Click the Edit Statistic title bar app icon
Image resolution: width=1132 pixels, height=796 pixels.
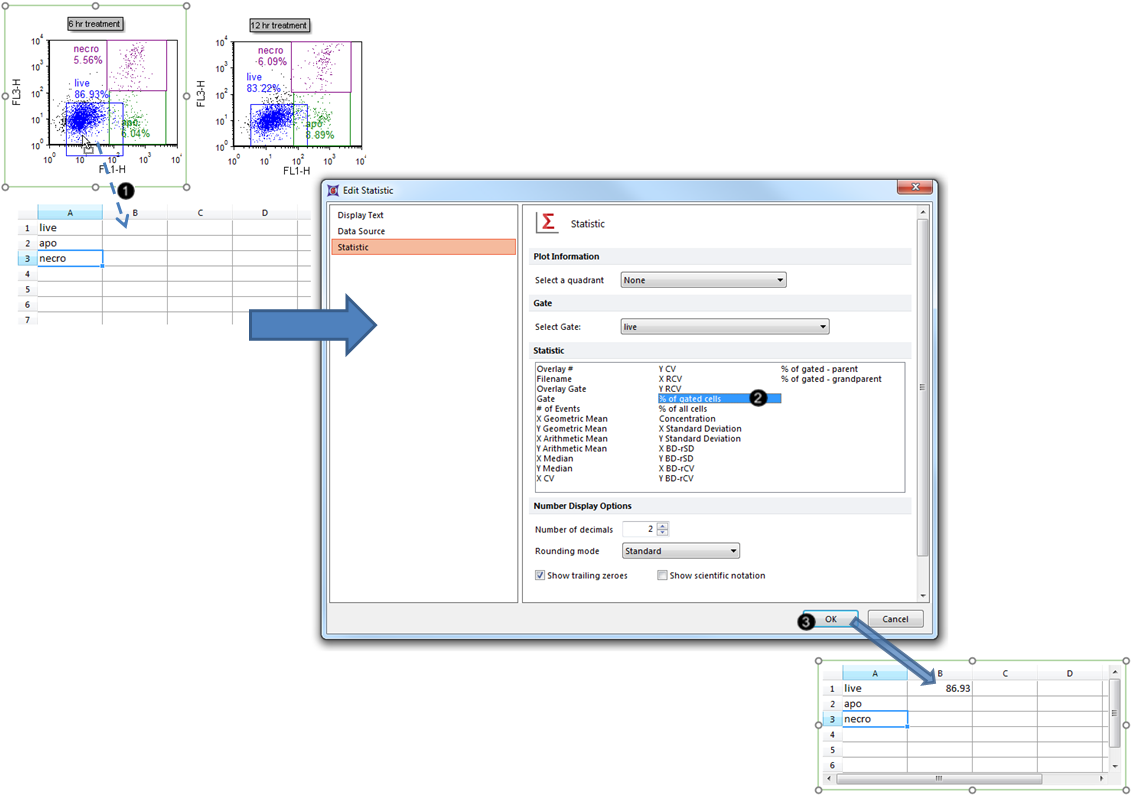tap(334, 190)
